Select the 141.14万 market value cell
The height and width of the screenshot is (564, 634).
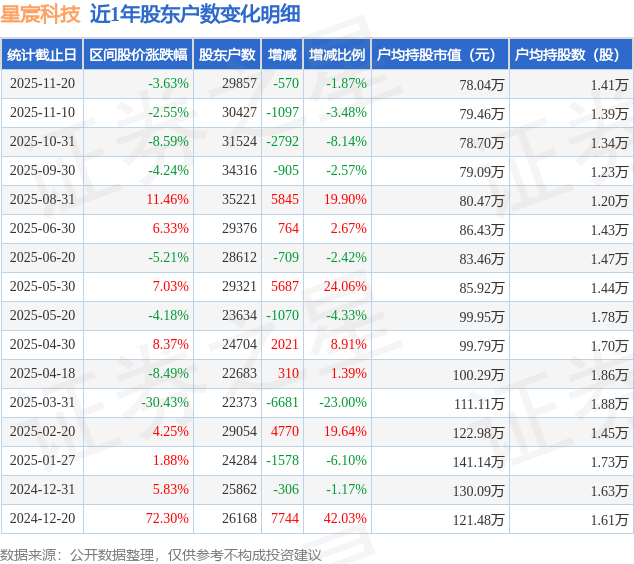tap(478, 462)
